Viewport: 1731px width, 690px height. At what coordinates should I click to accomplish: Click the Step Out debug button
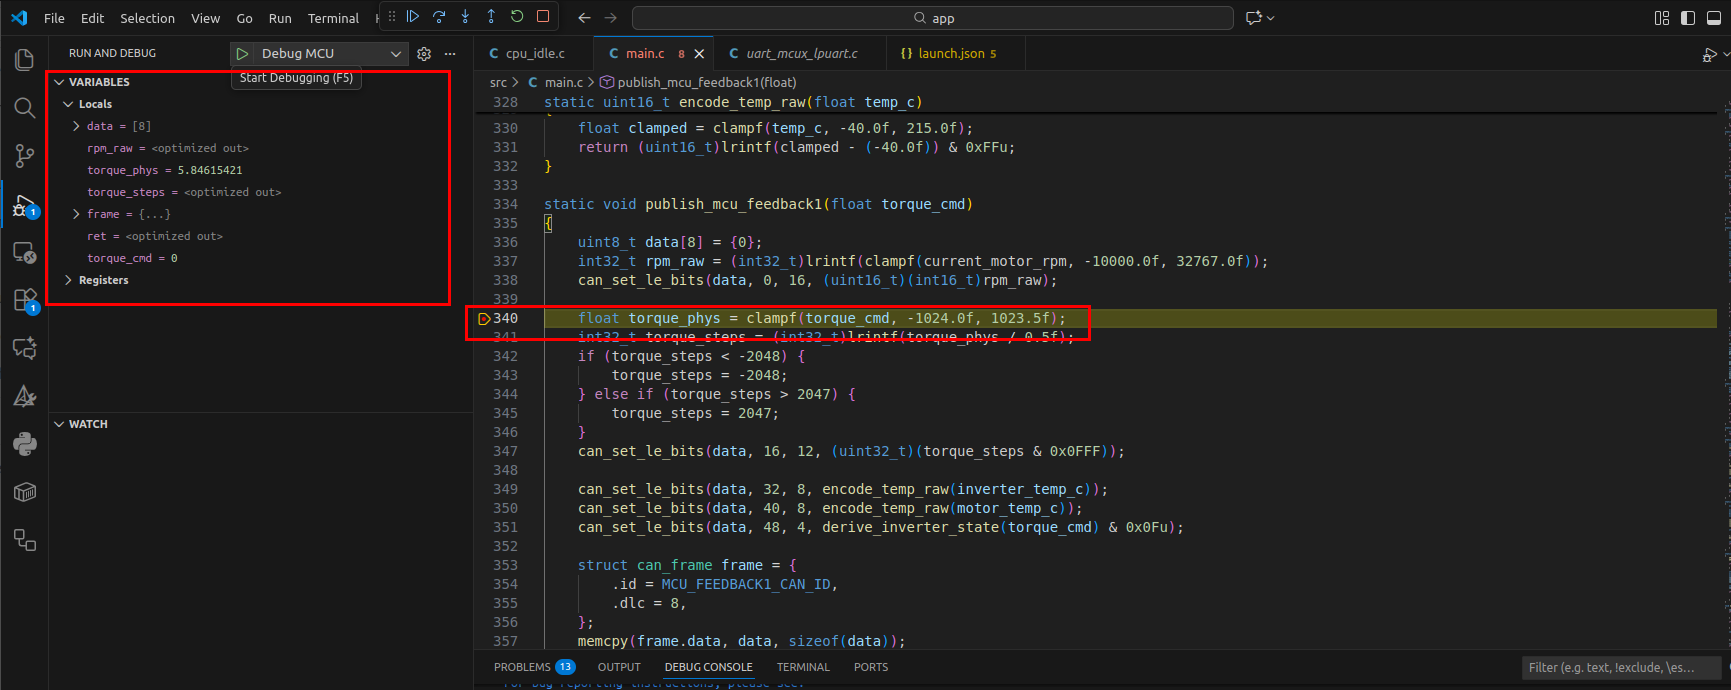[x=491, y=17]
